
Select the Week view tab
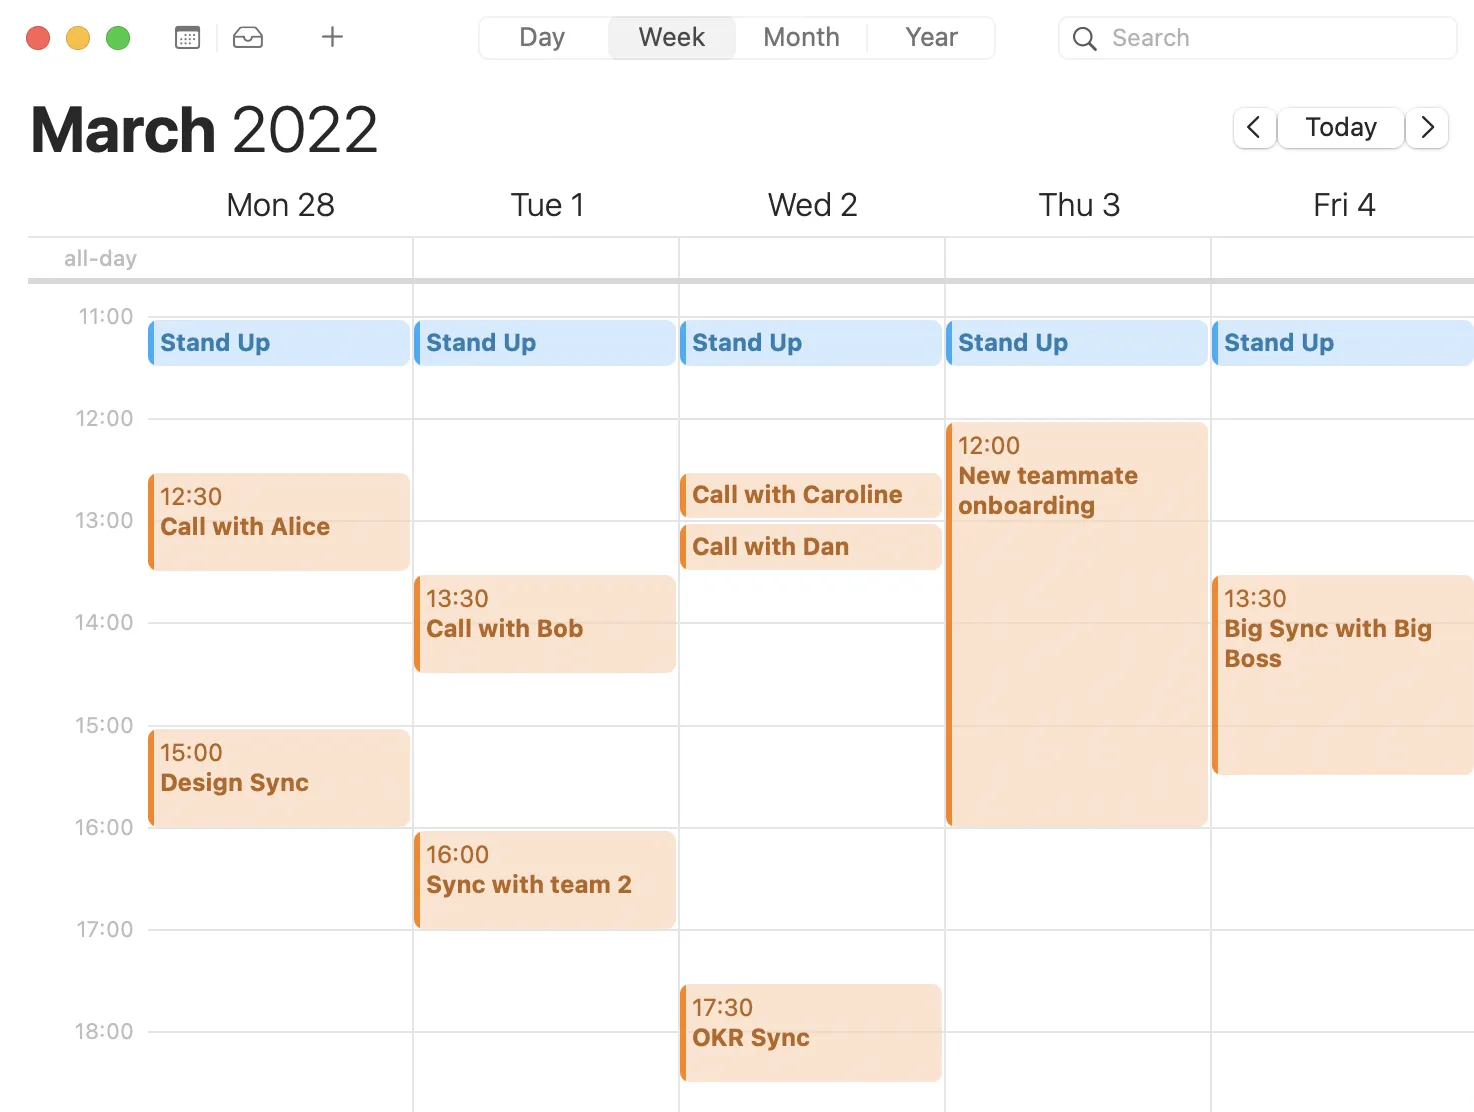click(x=671, y=37)
